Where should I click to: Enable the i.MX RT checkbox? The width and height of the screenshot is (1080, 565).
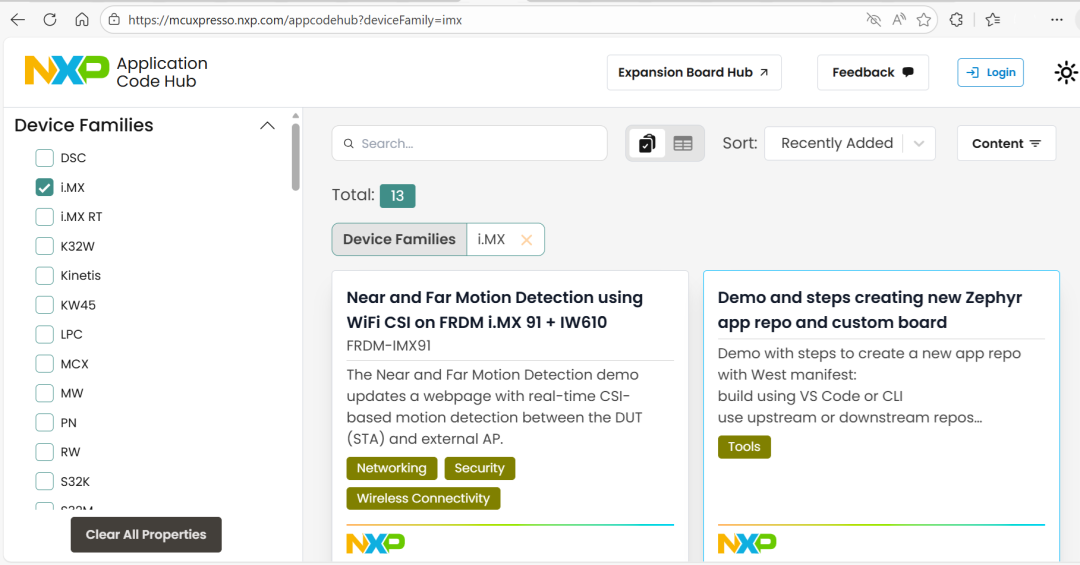[x=44, y=217]
